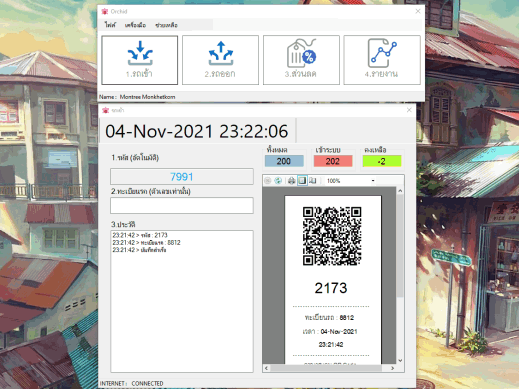Click the blue total count box showing 200
The image size is (519, 389).
pos(284,161)
